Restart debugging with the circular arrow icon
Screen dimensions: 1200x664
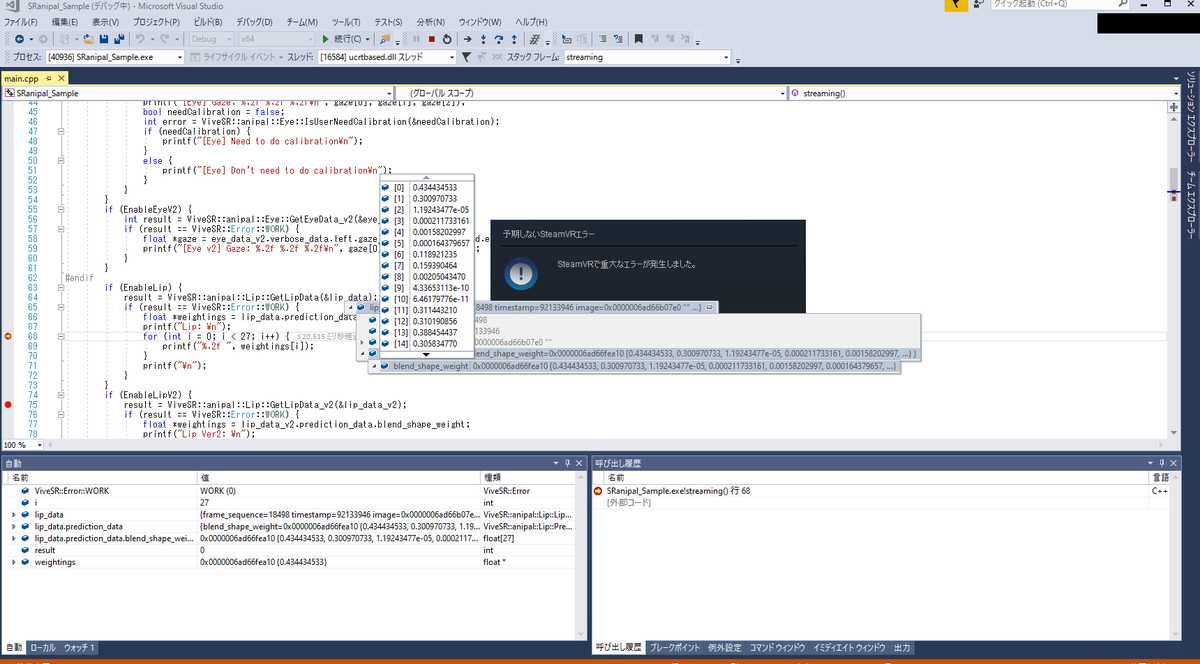[446, 39]
